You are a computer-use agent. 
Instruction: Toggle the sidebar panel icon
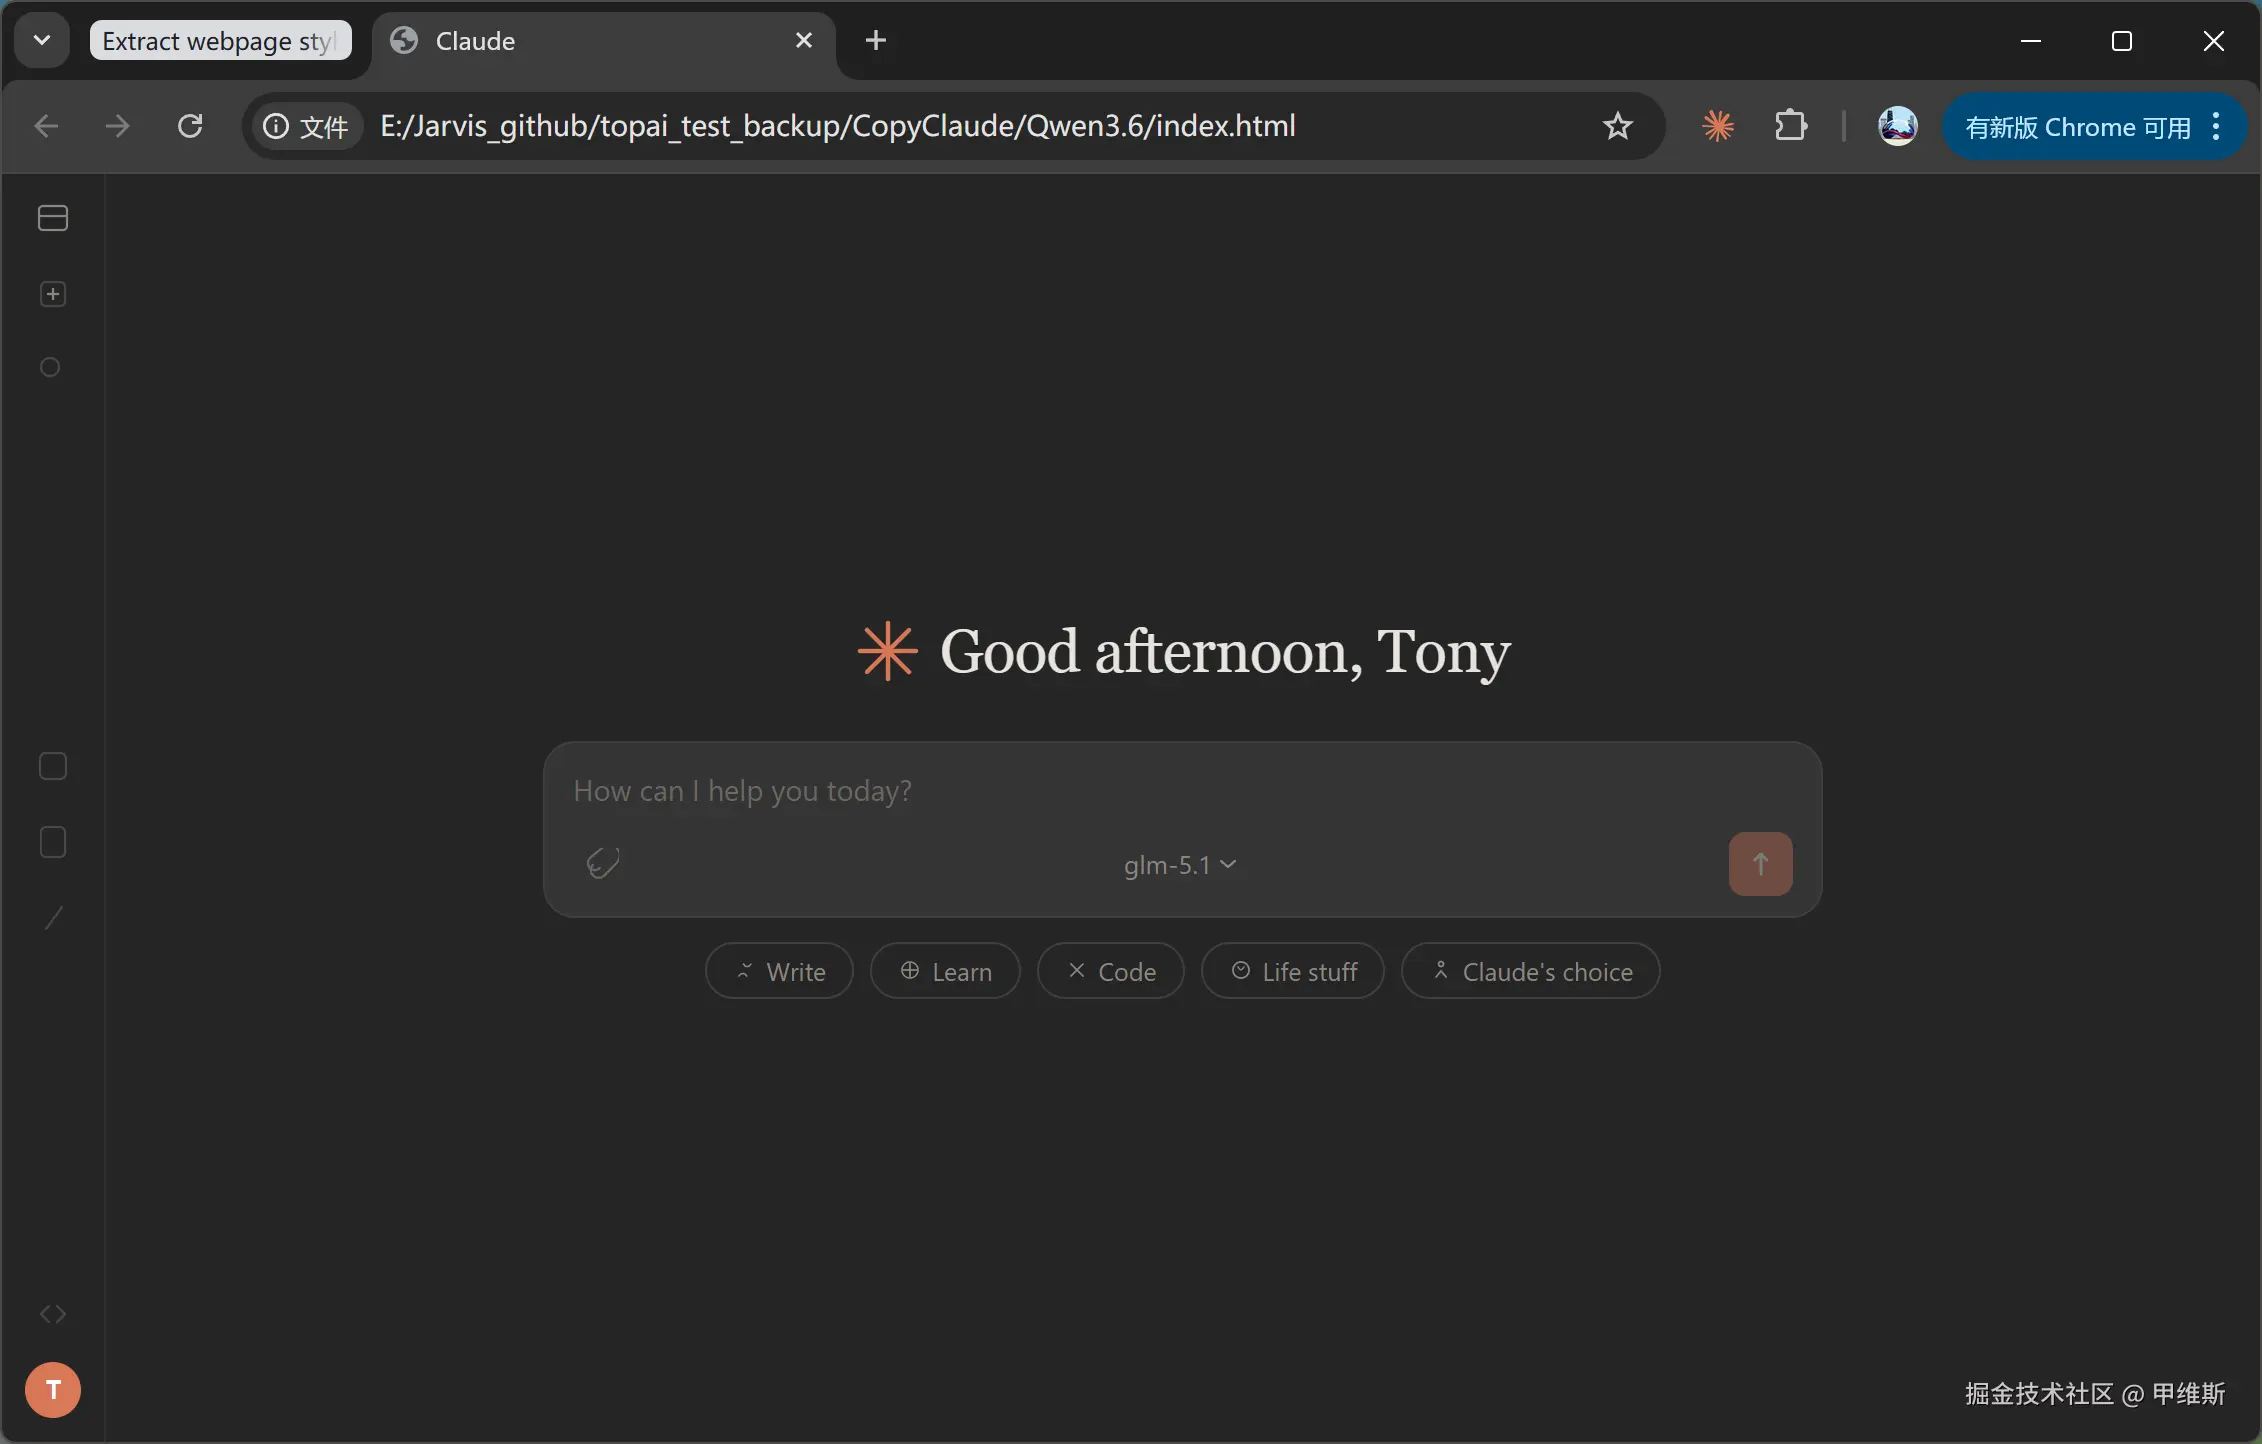tap(53, 218)
